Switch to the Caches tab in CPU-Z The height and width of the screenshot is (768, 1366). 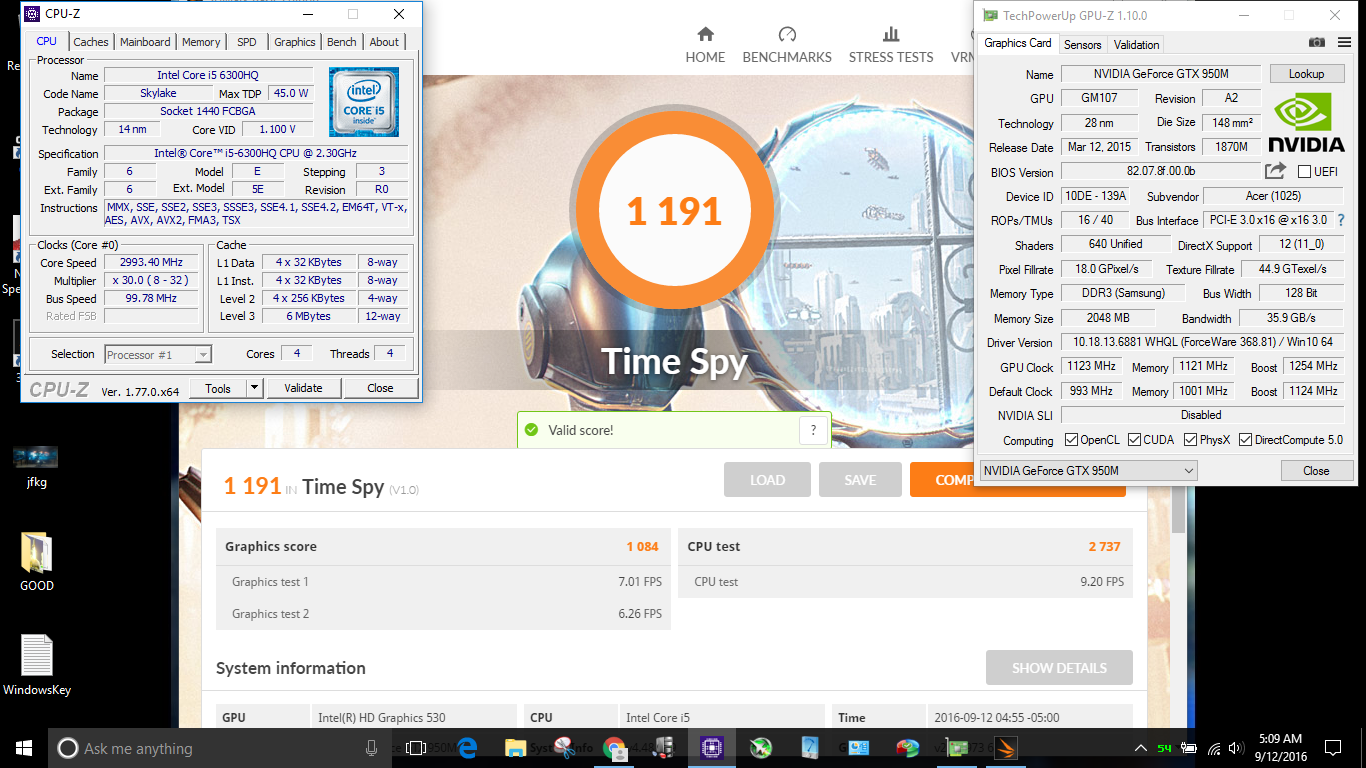pyautogui.click(x=91, y=42)
